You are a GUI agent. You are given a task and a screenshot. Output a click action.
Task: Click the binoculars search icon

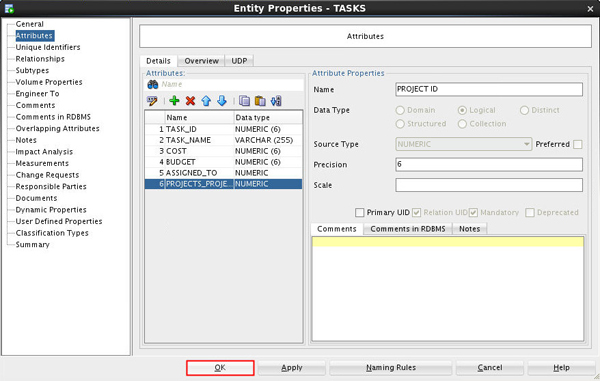(153, 85)
